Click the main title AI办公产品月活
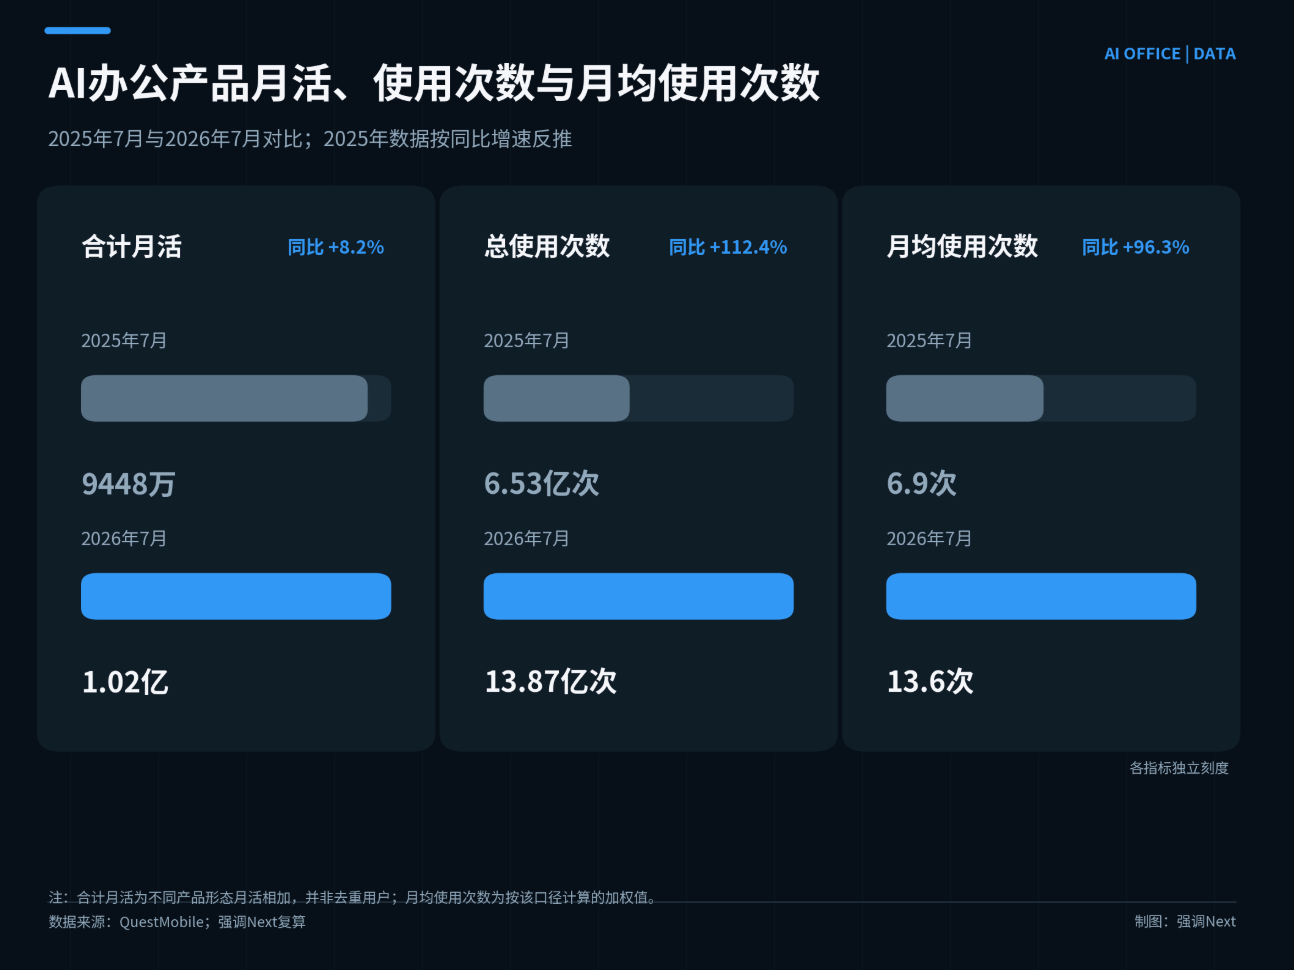The height and width of the screenshot is (970, 1294). pyautogui.click(x=190, y=83)
